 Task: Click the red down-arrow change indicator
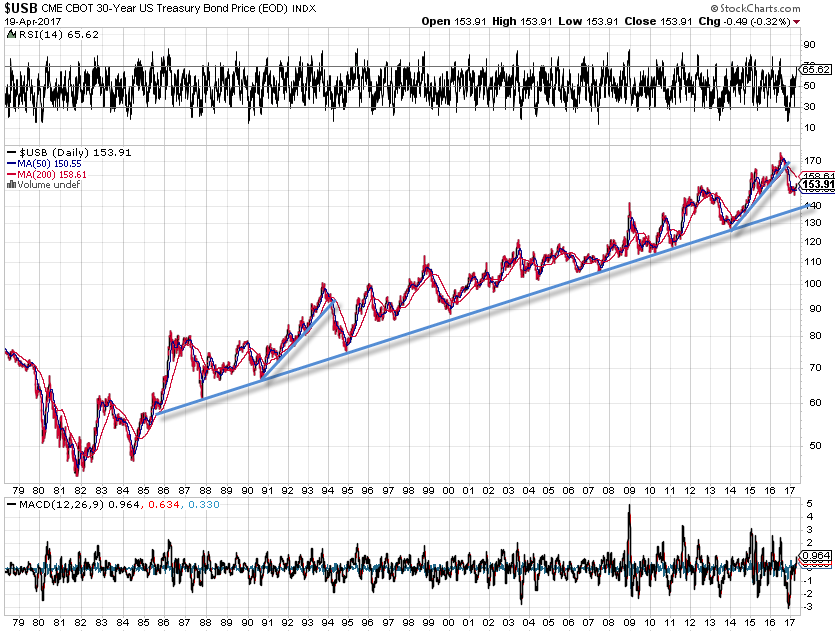796,22
